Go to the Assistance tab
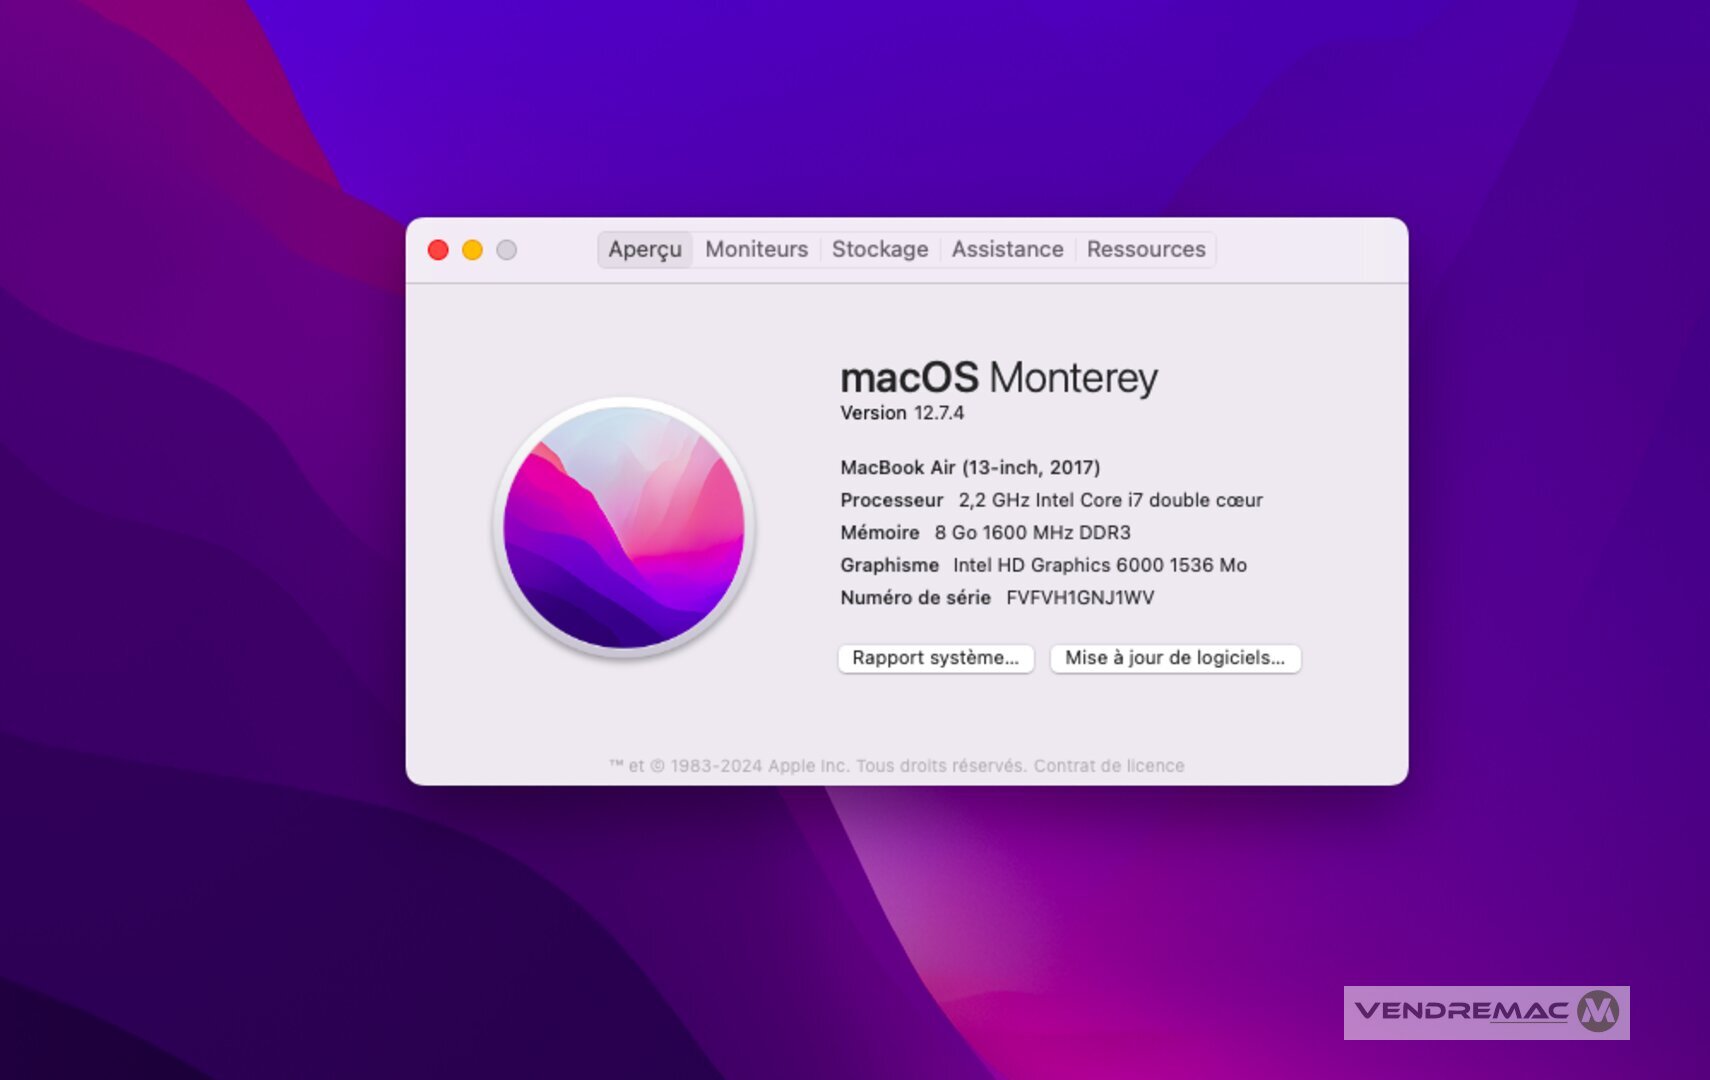This screenshot has width=1710, height=1080. point(1007,249)
